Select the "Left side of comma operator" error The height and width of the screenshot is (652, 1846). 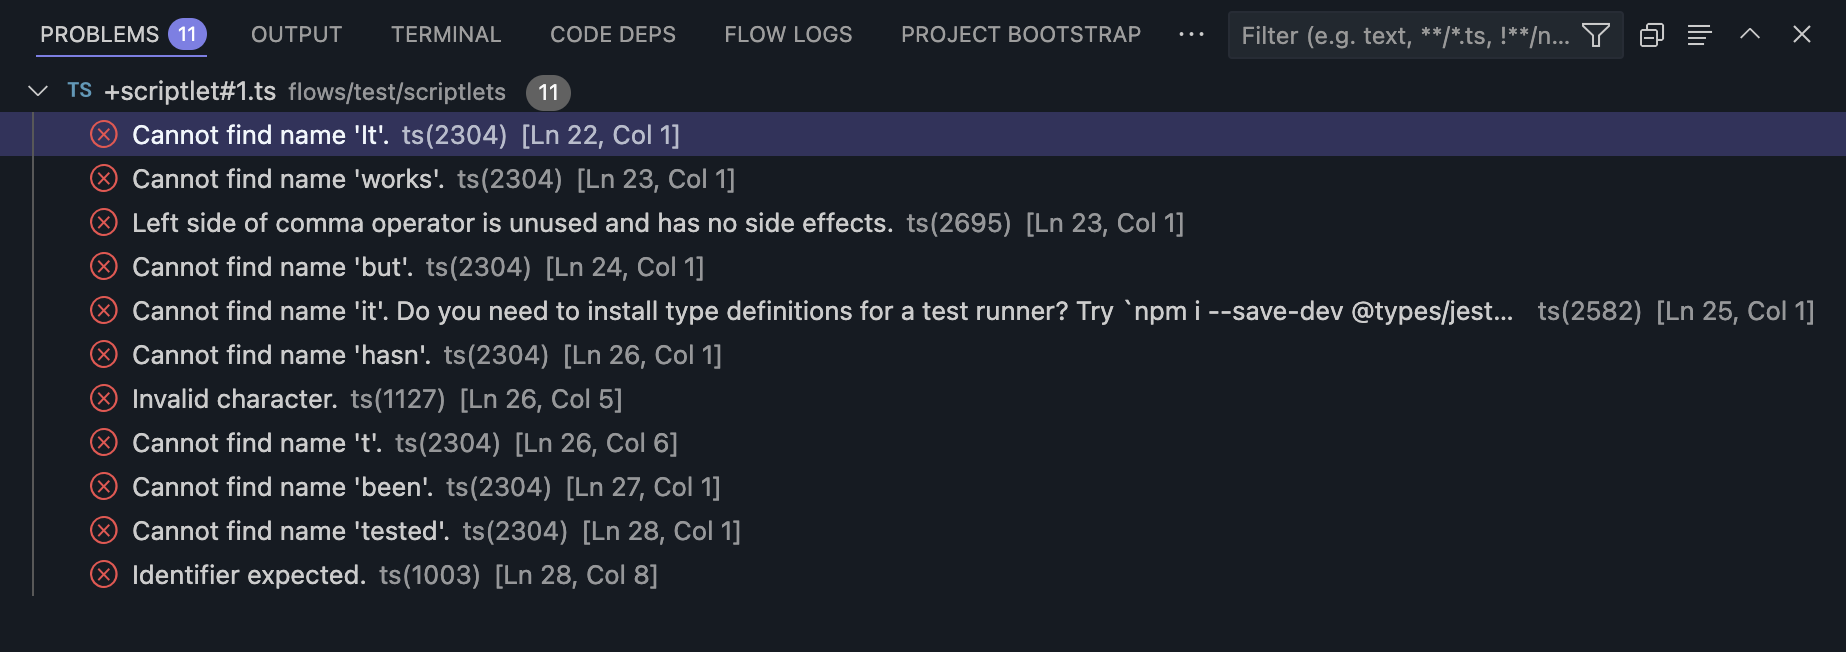(x=512, y=223)
